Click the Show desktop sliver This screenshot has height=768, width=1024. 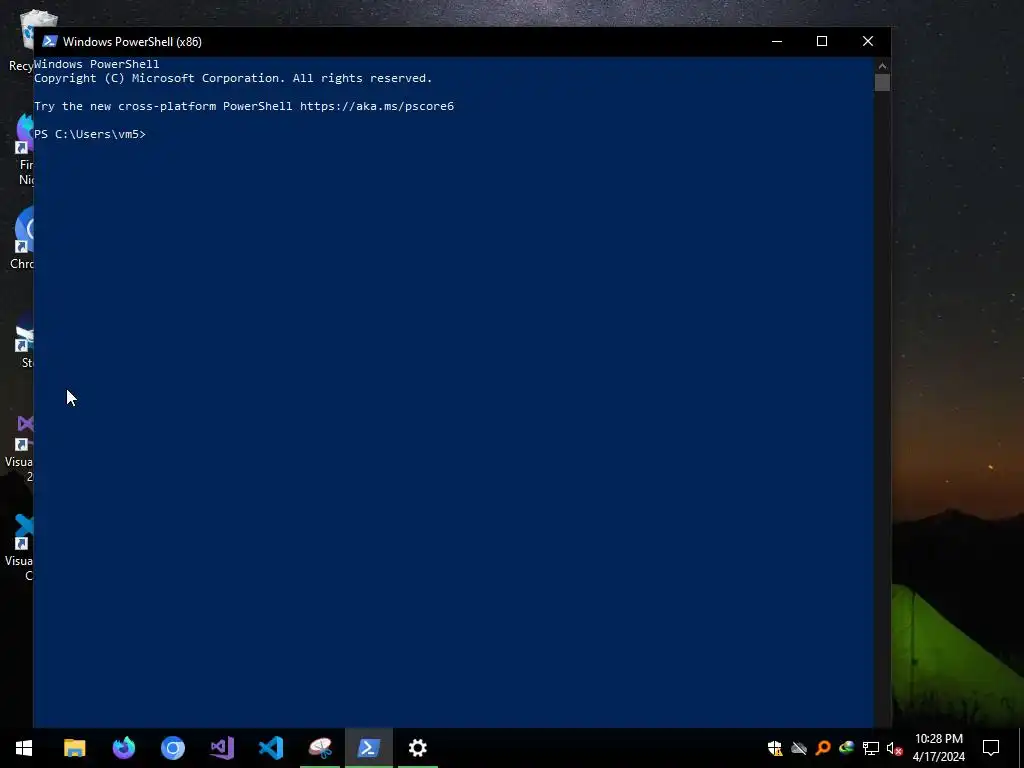point(1021,748)
